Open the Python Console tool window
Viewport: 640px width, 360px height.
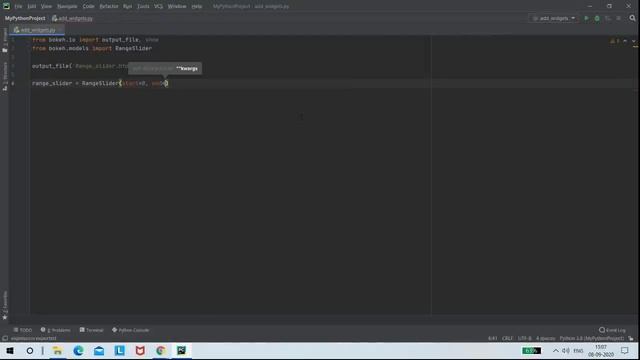[131, 330]
